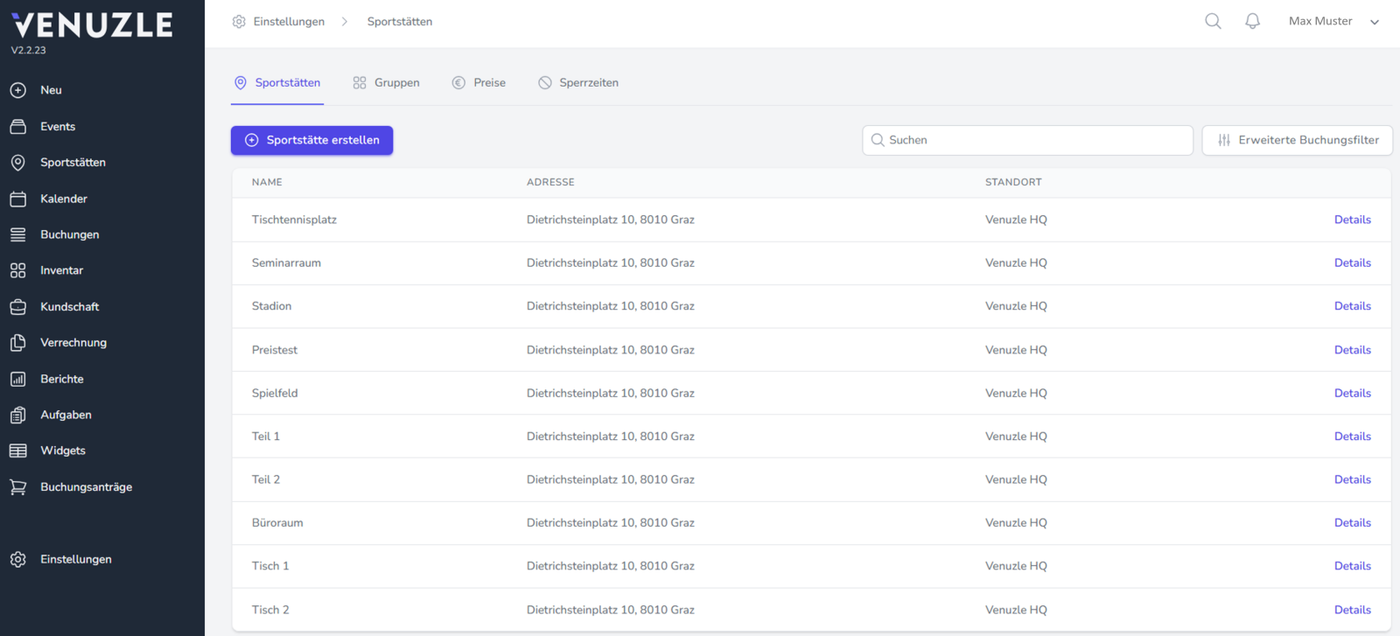Image resolution: width=1400 pixels, height=636 pixels.
Task: Select the Preistest name cell
Action: pyautogui.click(x=275, y=350)
